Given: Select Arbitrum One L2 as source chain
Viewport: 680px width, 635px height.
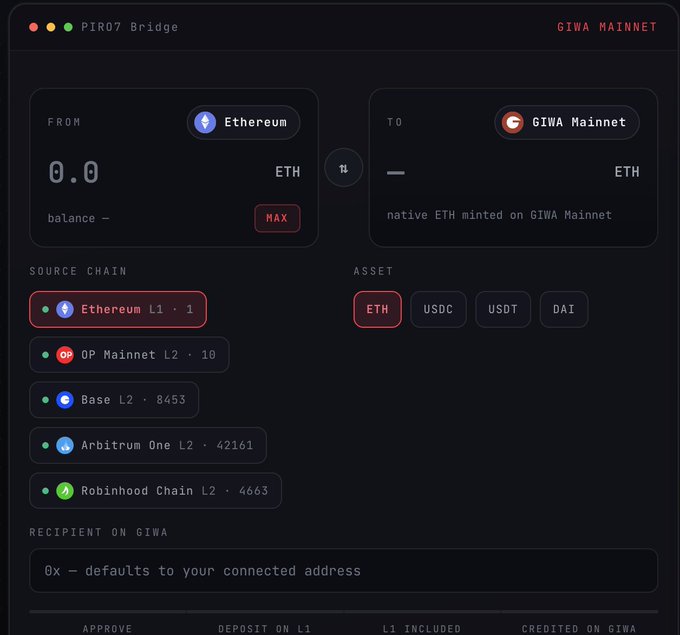Looking at the screenshot, I should point(148,445).
